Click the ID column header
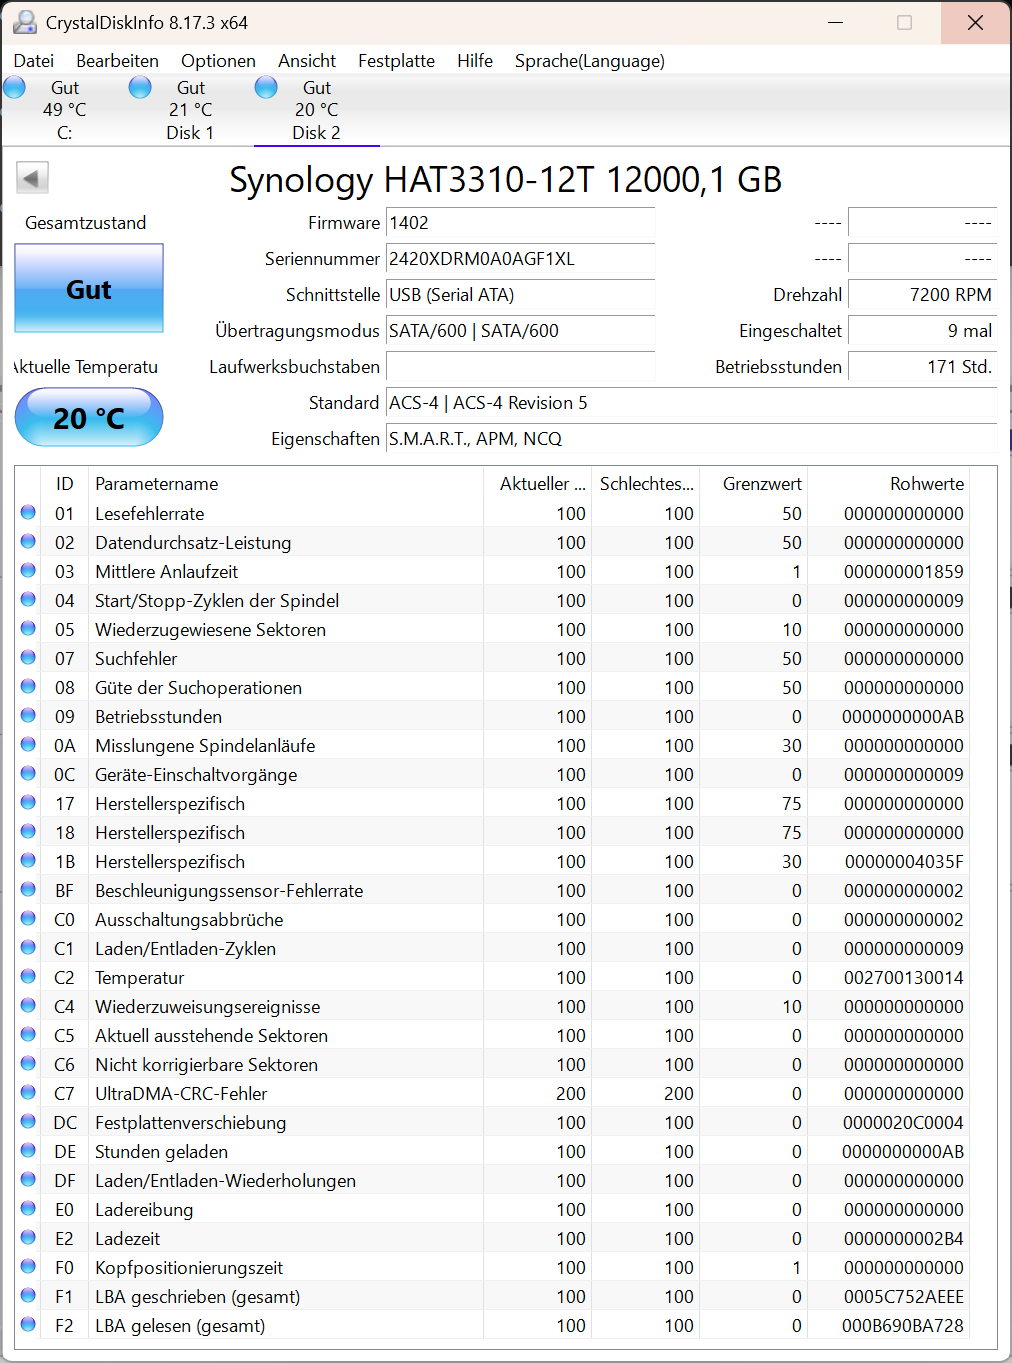Screen dimensions: 1012x1363 [x=64, y=483]
